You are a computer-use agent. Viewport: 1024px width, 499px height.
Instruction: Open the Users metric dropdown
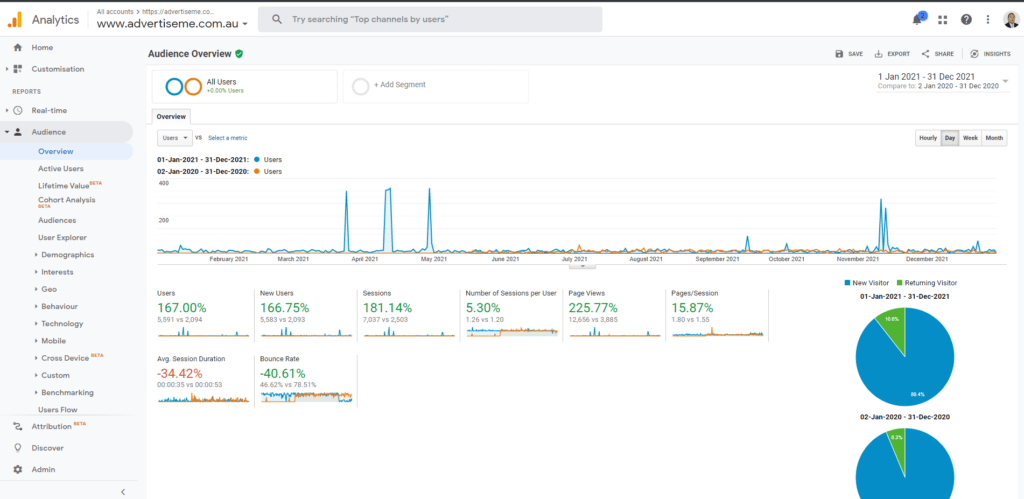(174, 138)
